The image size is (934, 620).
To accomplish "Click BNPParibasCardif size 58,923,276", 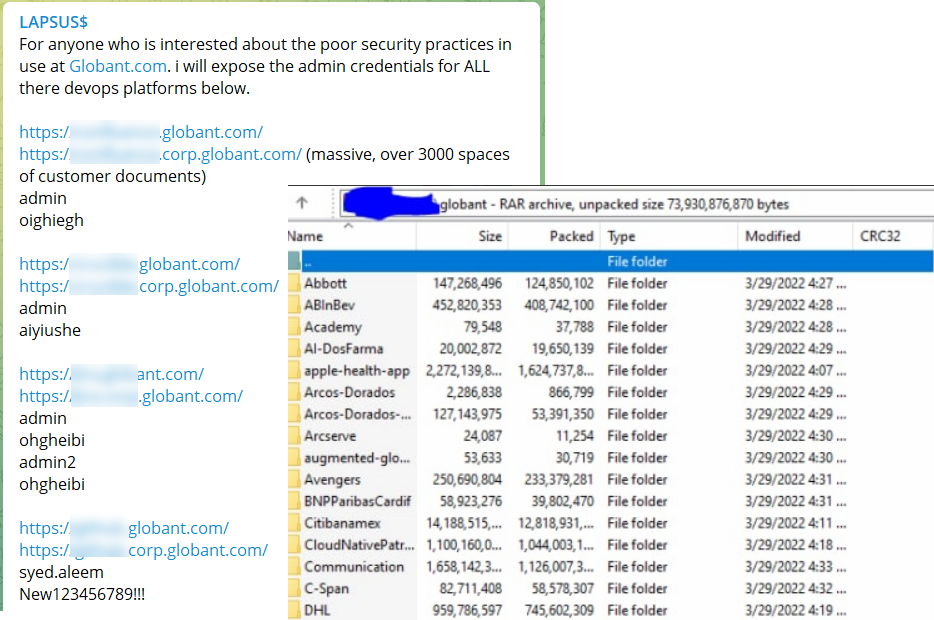I will (x=471, y=501).
